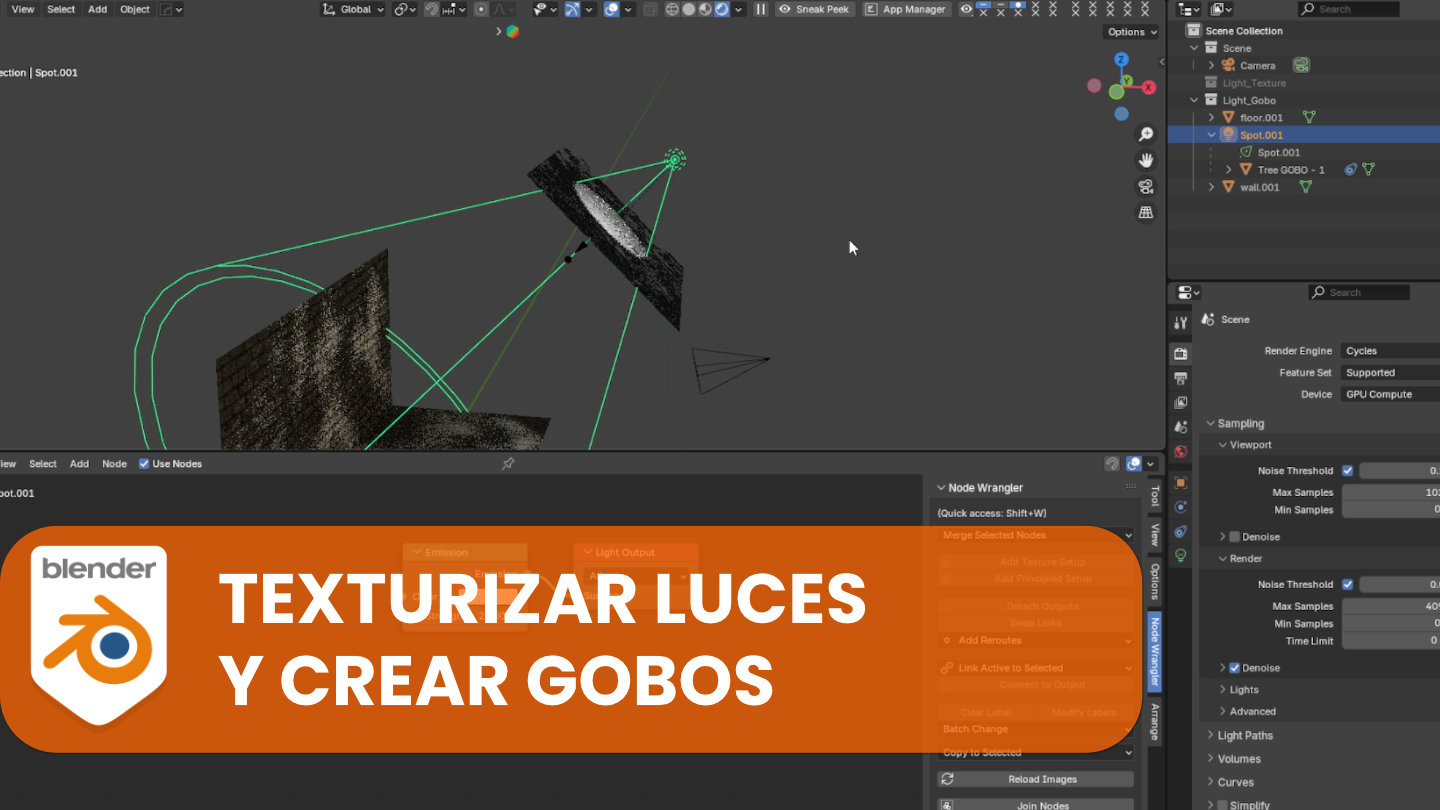Click the pause render preview icon
Image resolution: width=1440 pixels, height=810 pixels.
760,9
